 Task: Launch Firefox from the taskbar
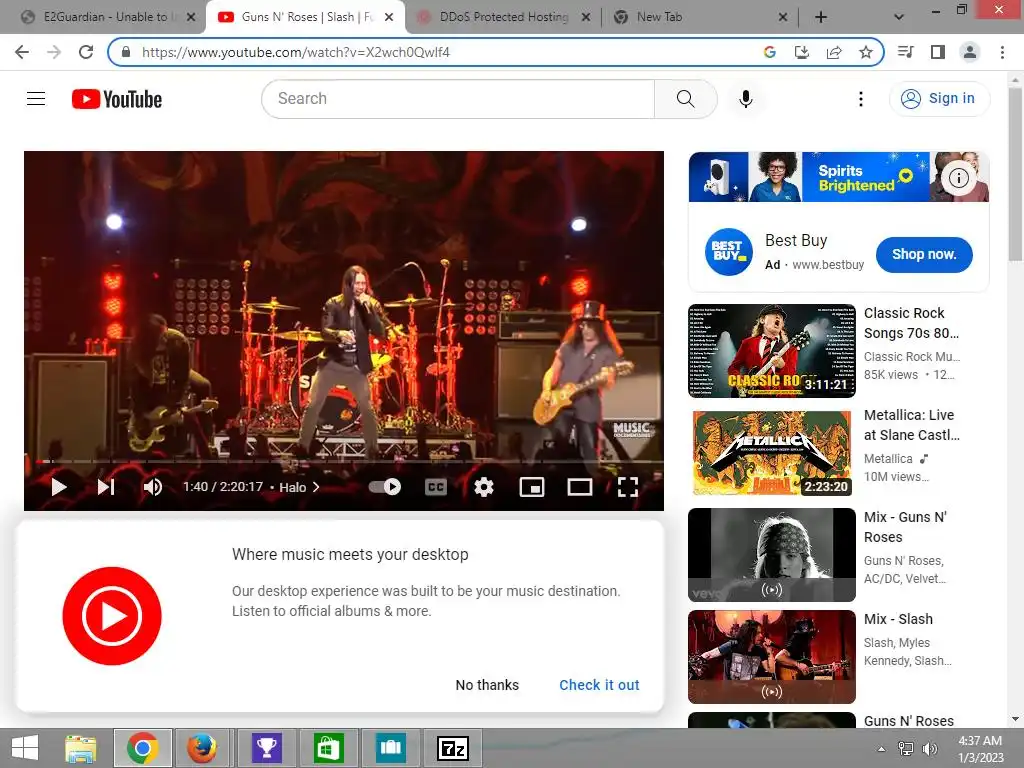click(x=202, y=748)
